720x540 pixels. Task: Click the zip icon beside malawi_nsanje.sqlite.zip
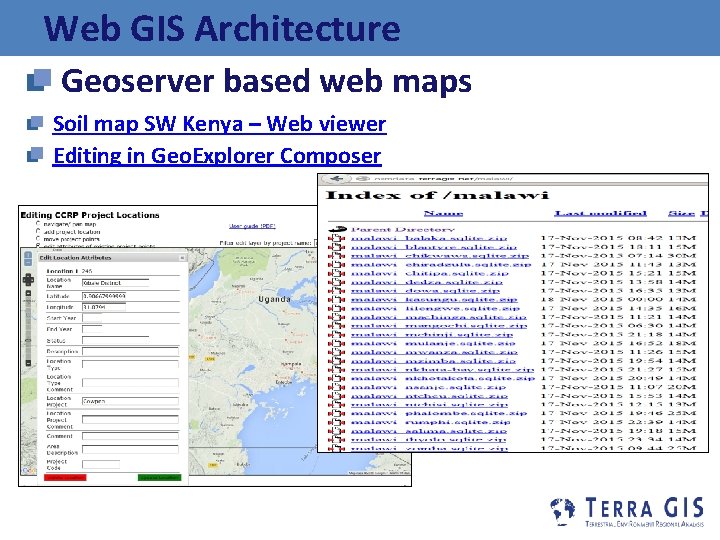(337, 387)
